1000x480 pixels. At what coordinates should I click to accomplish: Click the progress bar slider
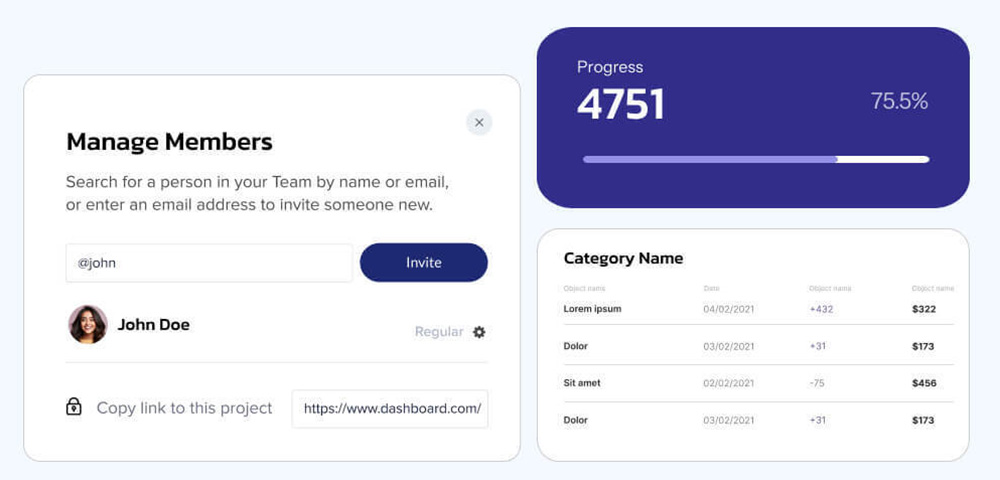[756, 159]
